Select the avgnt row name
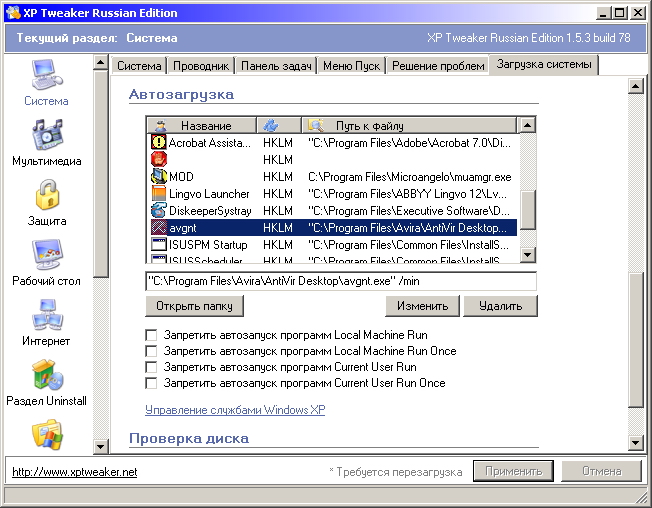The height and width of the screenshot is (508, 652). pos(183,228)
